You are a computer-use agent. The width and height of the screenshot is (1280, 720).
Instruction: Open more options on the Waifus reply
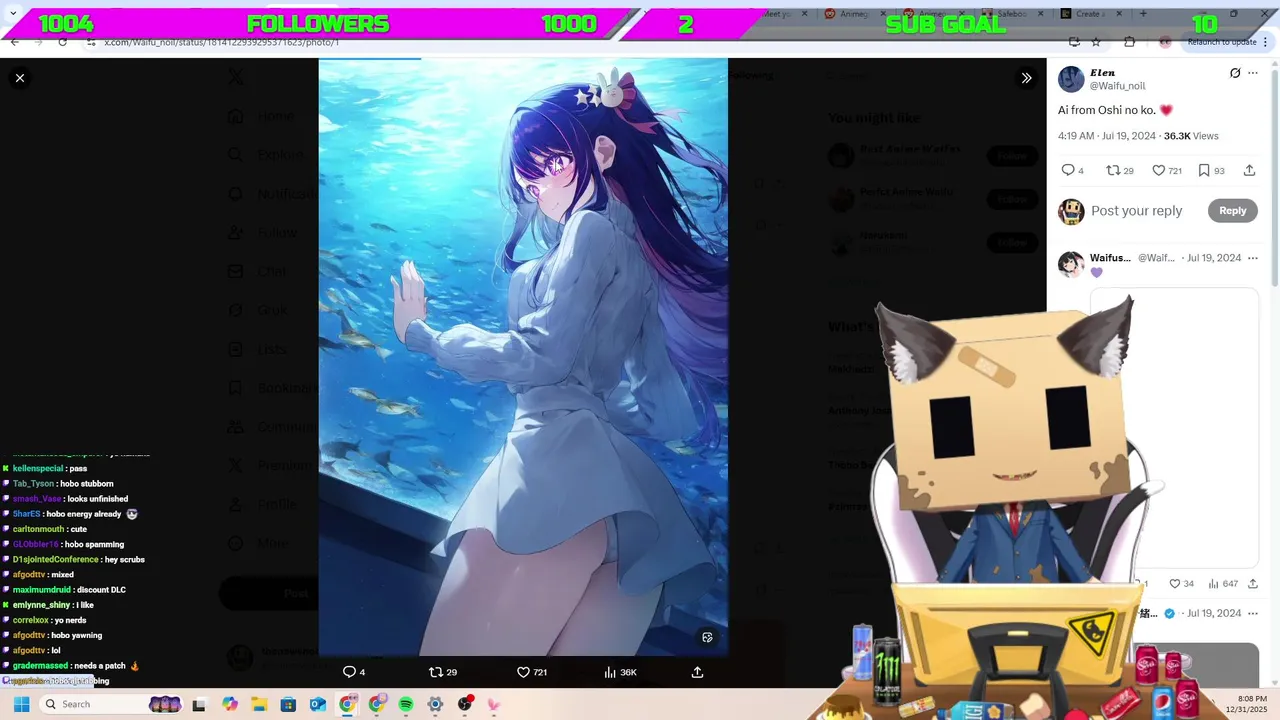pyautogui.click(x=1253, y=258)
